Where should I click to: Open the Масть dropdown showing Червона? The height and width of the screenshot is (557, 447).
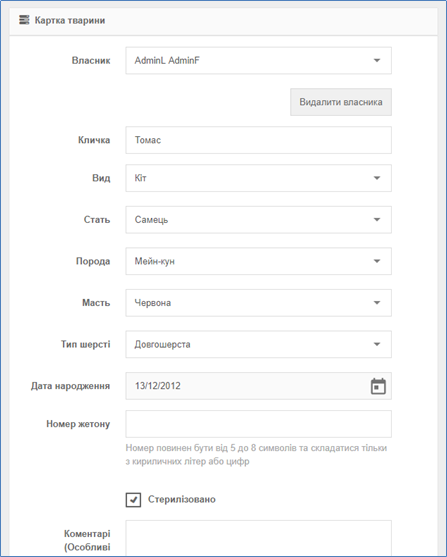tap(258, 303)
